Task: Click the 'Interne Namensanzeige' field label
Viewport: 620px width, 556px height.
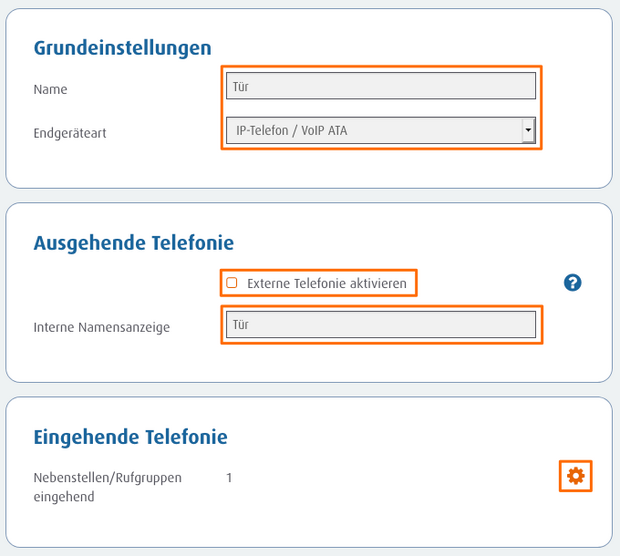Action: (101, 327)
